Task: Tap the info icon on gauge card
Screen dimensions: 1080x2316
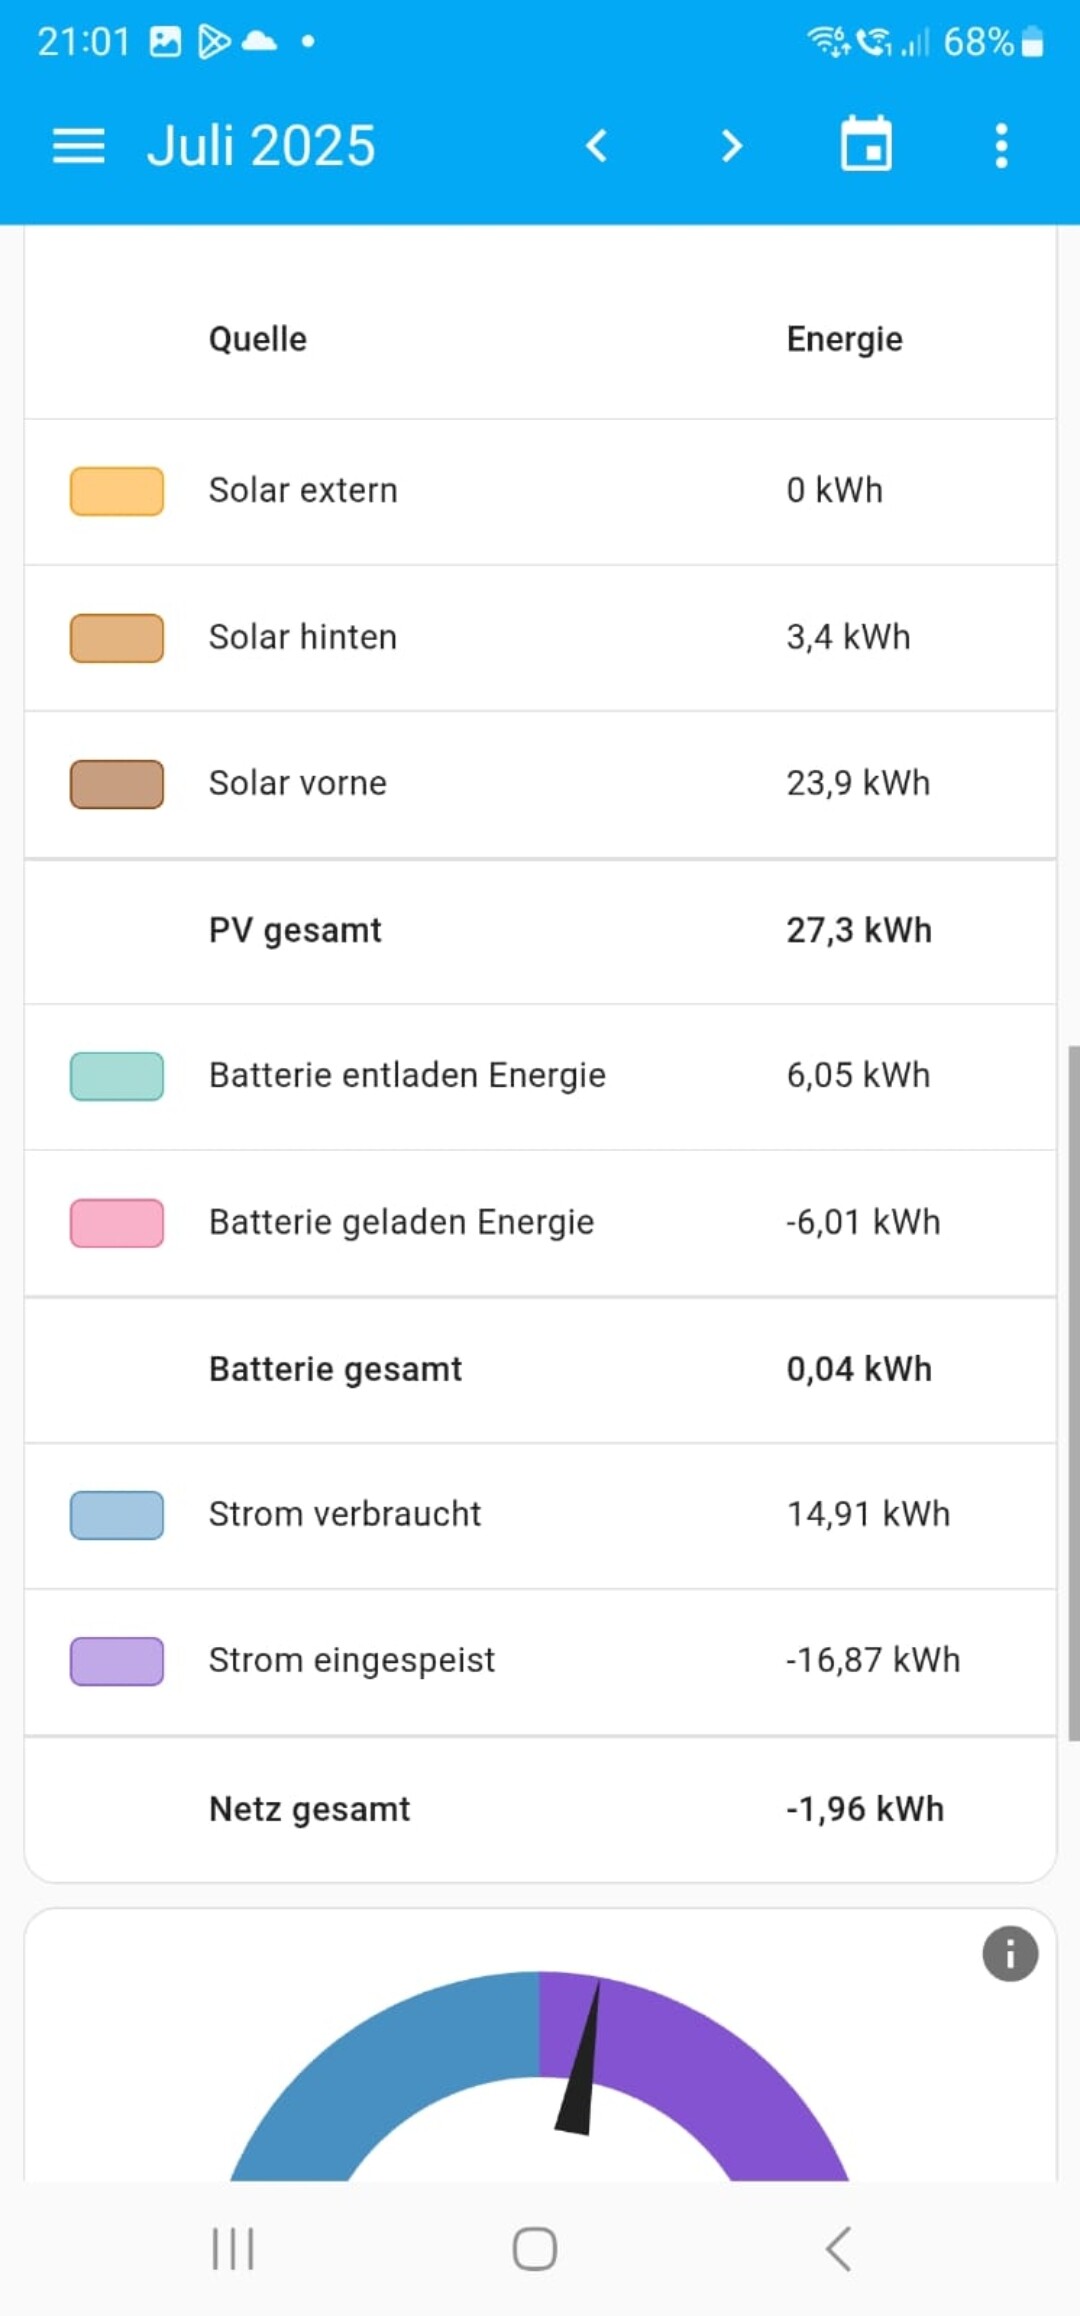Action: 1010,1953
